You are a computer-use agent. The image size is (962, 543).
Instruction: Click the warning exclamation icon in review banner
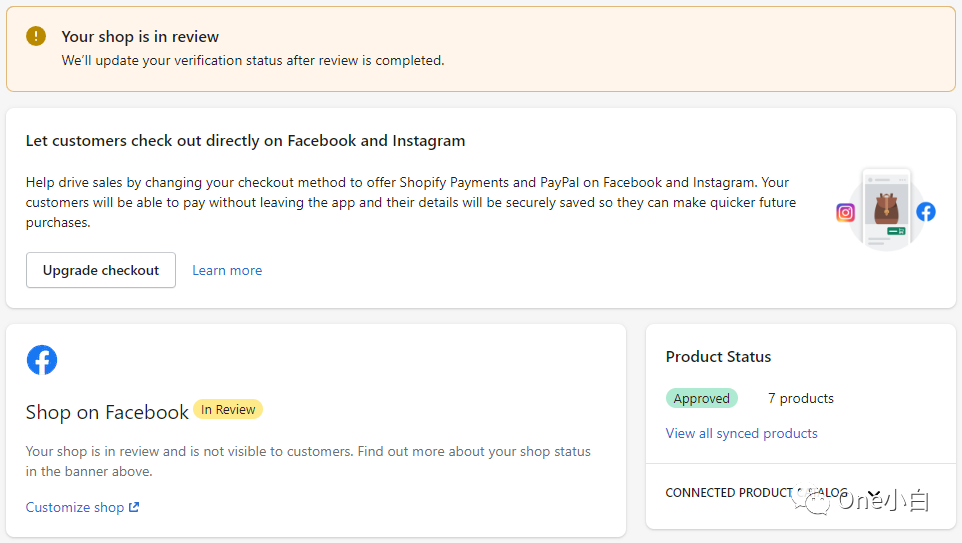pos(36,36)
